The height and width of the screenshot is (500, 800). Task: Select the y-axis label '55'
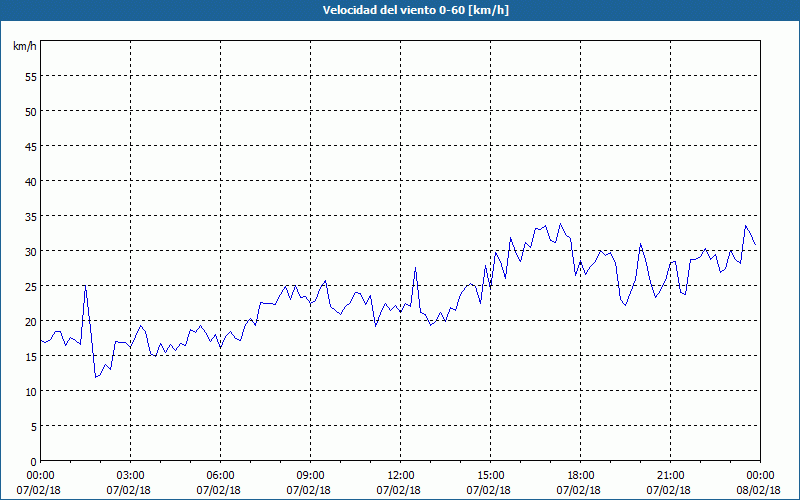pyautogui.click(x=31, y=77)
